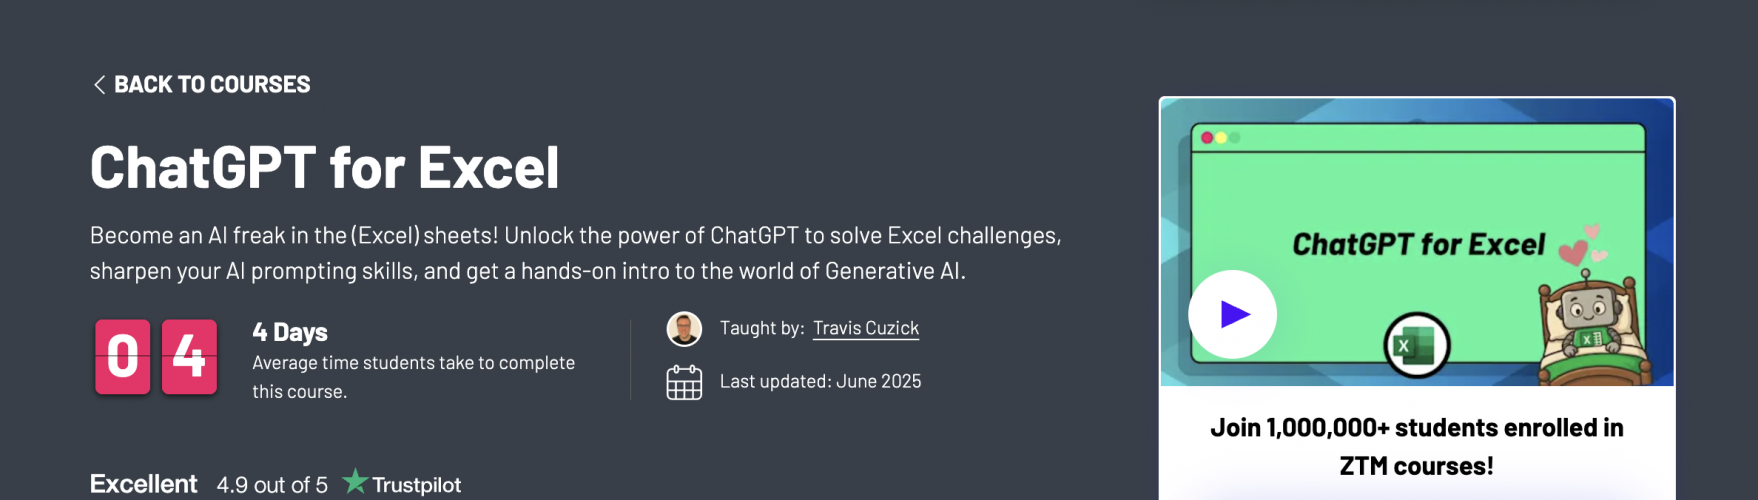1758x500 pixels.
Task: Click the ChatGPT for Excel page heading
Action: [x=325, y=167]
